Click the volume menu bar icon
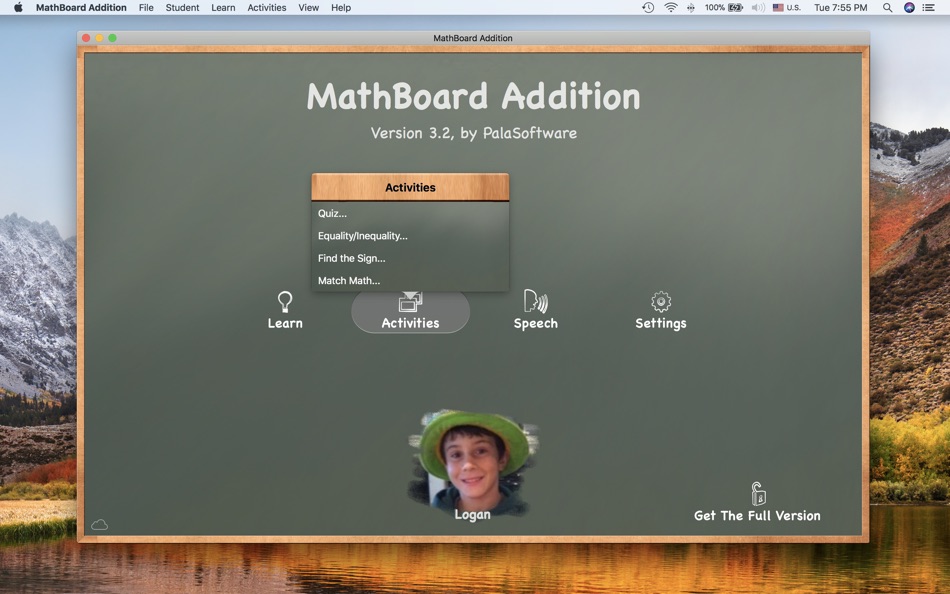This screenshot has width=950, height=594. pos(758,8)
